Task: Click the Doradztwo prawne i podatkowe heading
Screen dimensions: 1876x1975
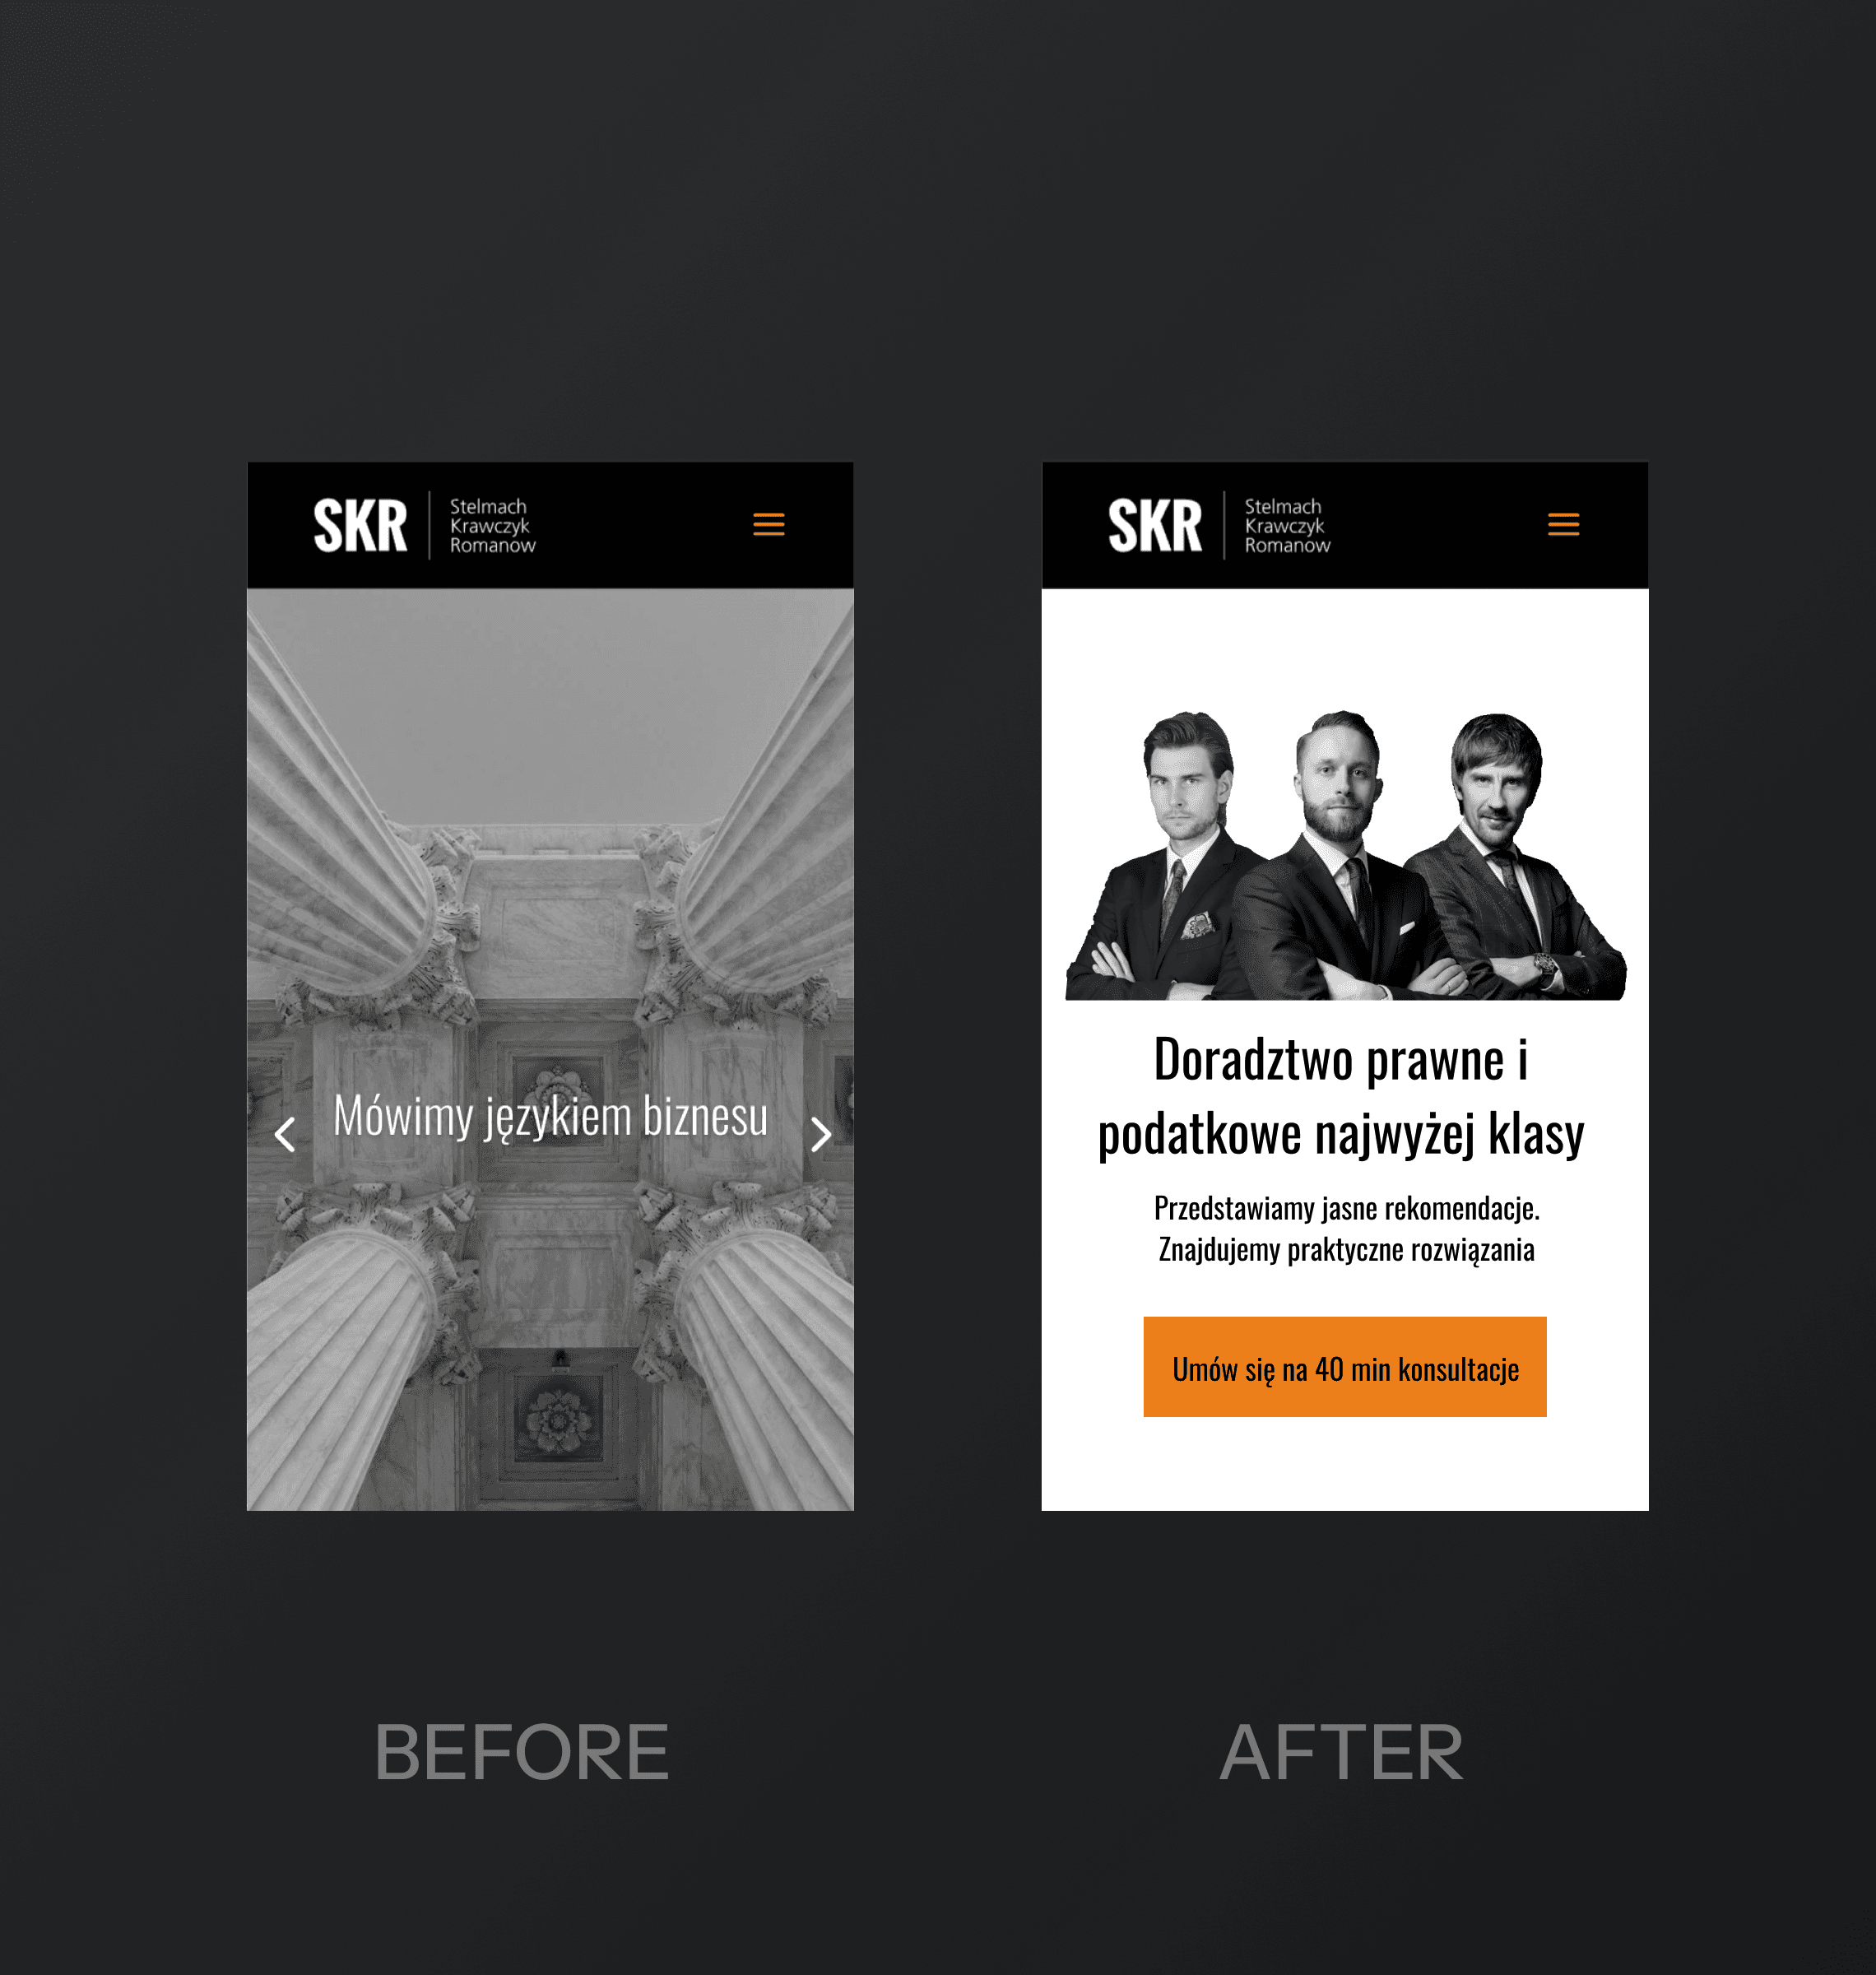Action: pos(1341,1096)
